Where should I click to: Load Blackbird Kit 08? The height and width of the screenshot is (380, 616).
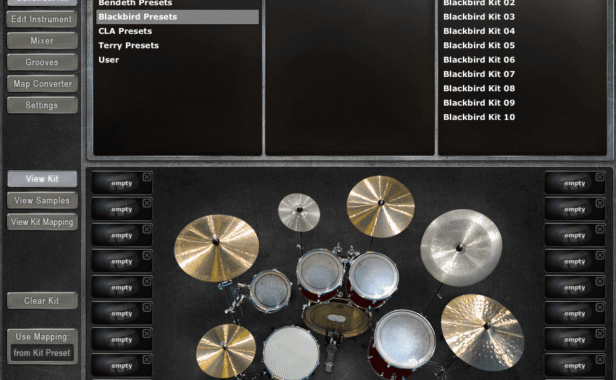click(x=479, y=88)
